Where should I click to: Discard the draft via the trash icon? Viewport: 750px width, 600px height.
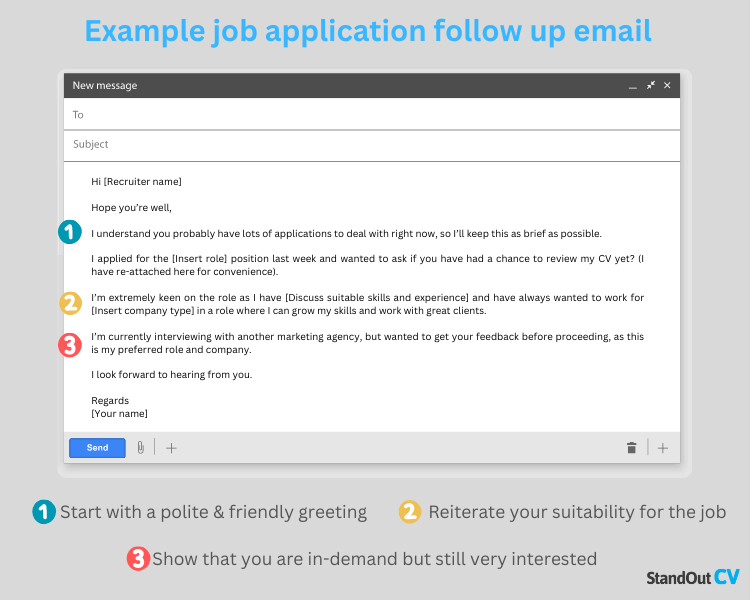tap(632, 448)
